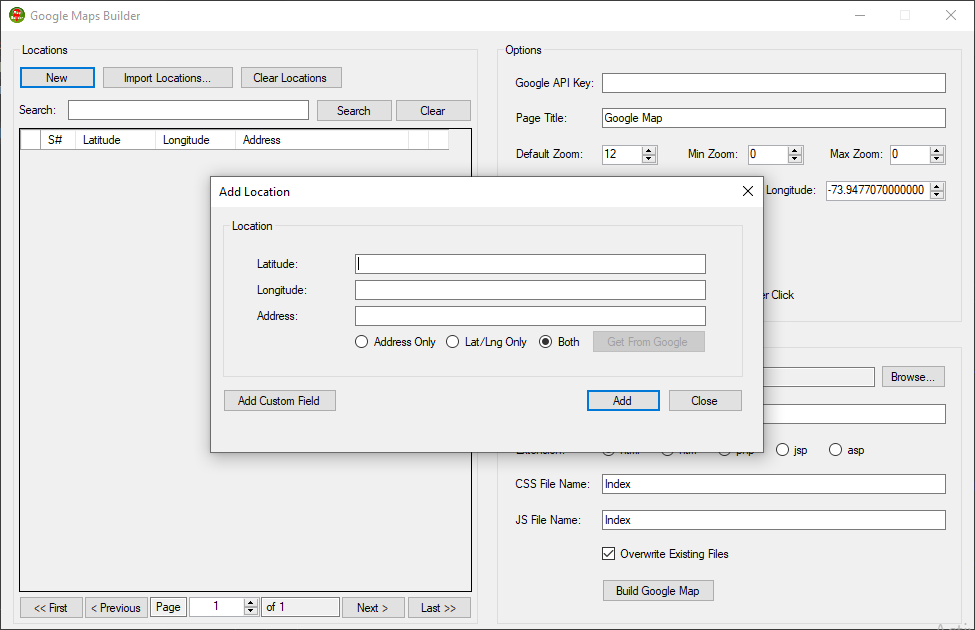Click Build Google Map to generate output
The width and height of the screenshot is (975, 630).
pyautogui.click(x=658, y=590)
